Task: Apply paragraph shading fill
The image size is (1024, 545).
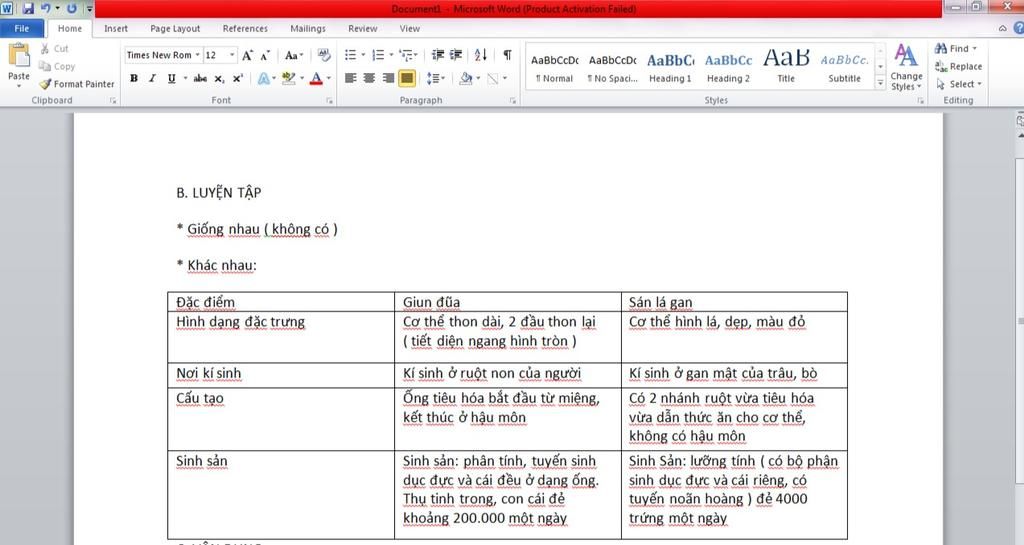Action: 466,78
